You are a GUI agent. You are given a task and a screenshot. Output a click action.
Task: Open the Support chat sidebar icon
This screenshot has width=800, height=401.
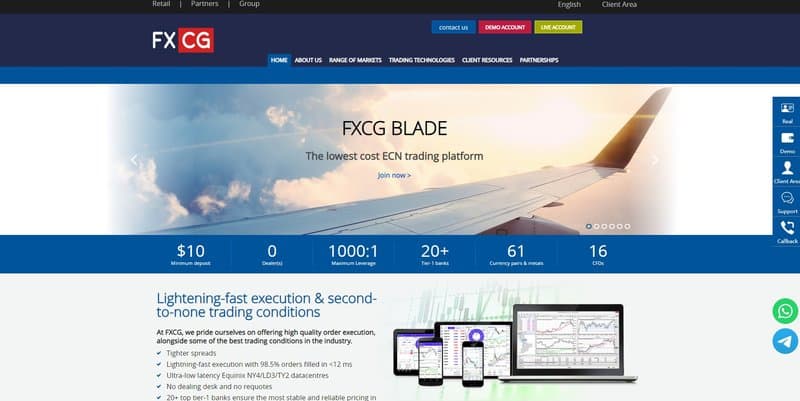[787, 203]
